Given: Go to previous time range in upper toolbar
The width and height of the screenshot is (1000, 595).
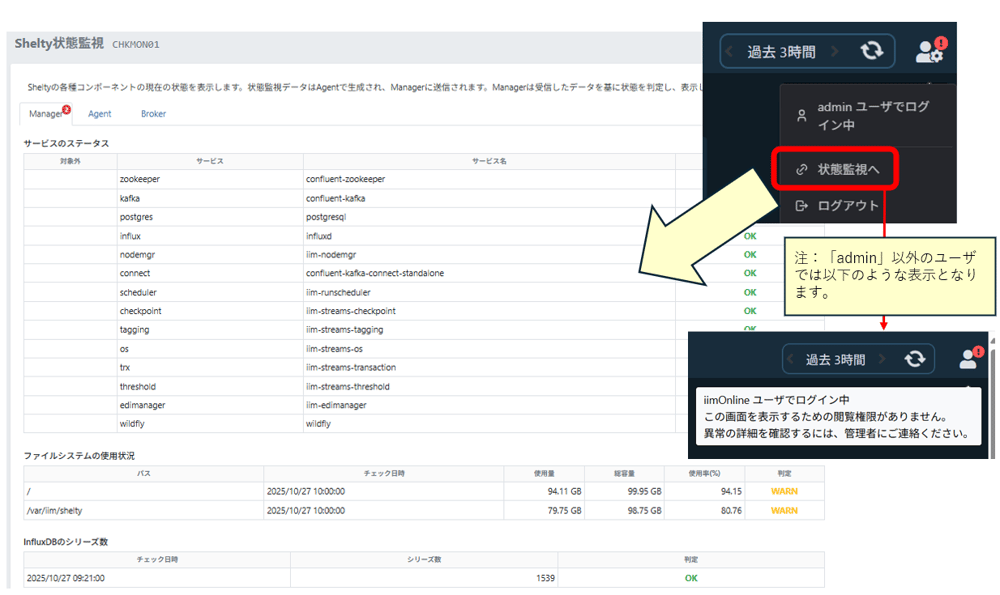Looking at the screenshot, I should click(x=731, y=51).
